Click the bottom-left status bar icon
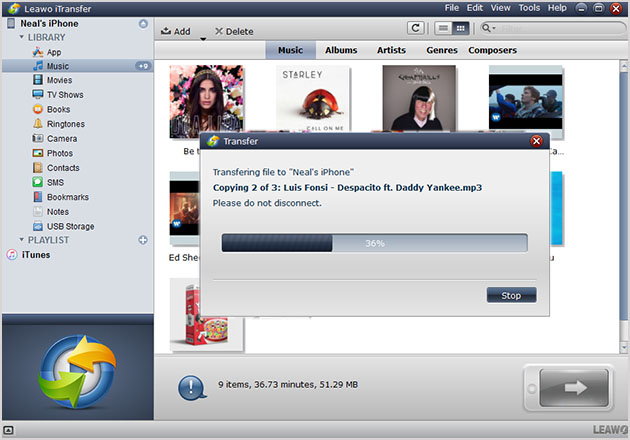Image resolution: width=630 pixels, height=440 pixels. click(8, 430)
